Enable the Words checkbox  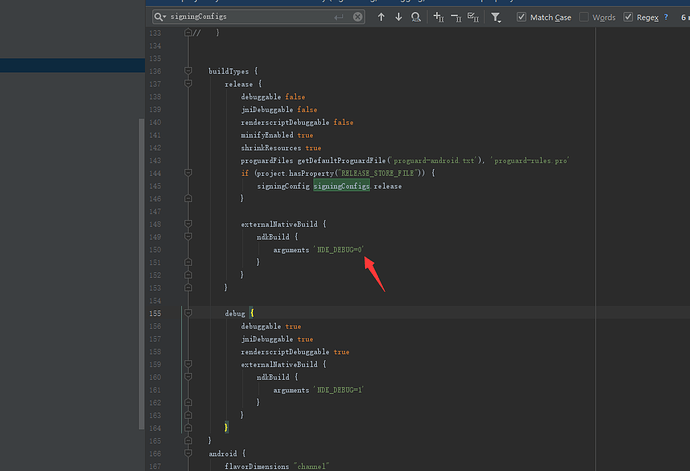[x=584, y=17]
